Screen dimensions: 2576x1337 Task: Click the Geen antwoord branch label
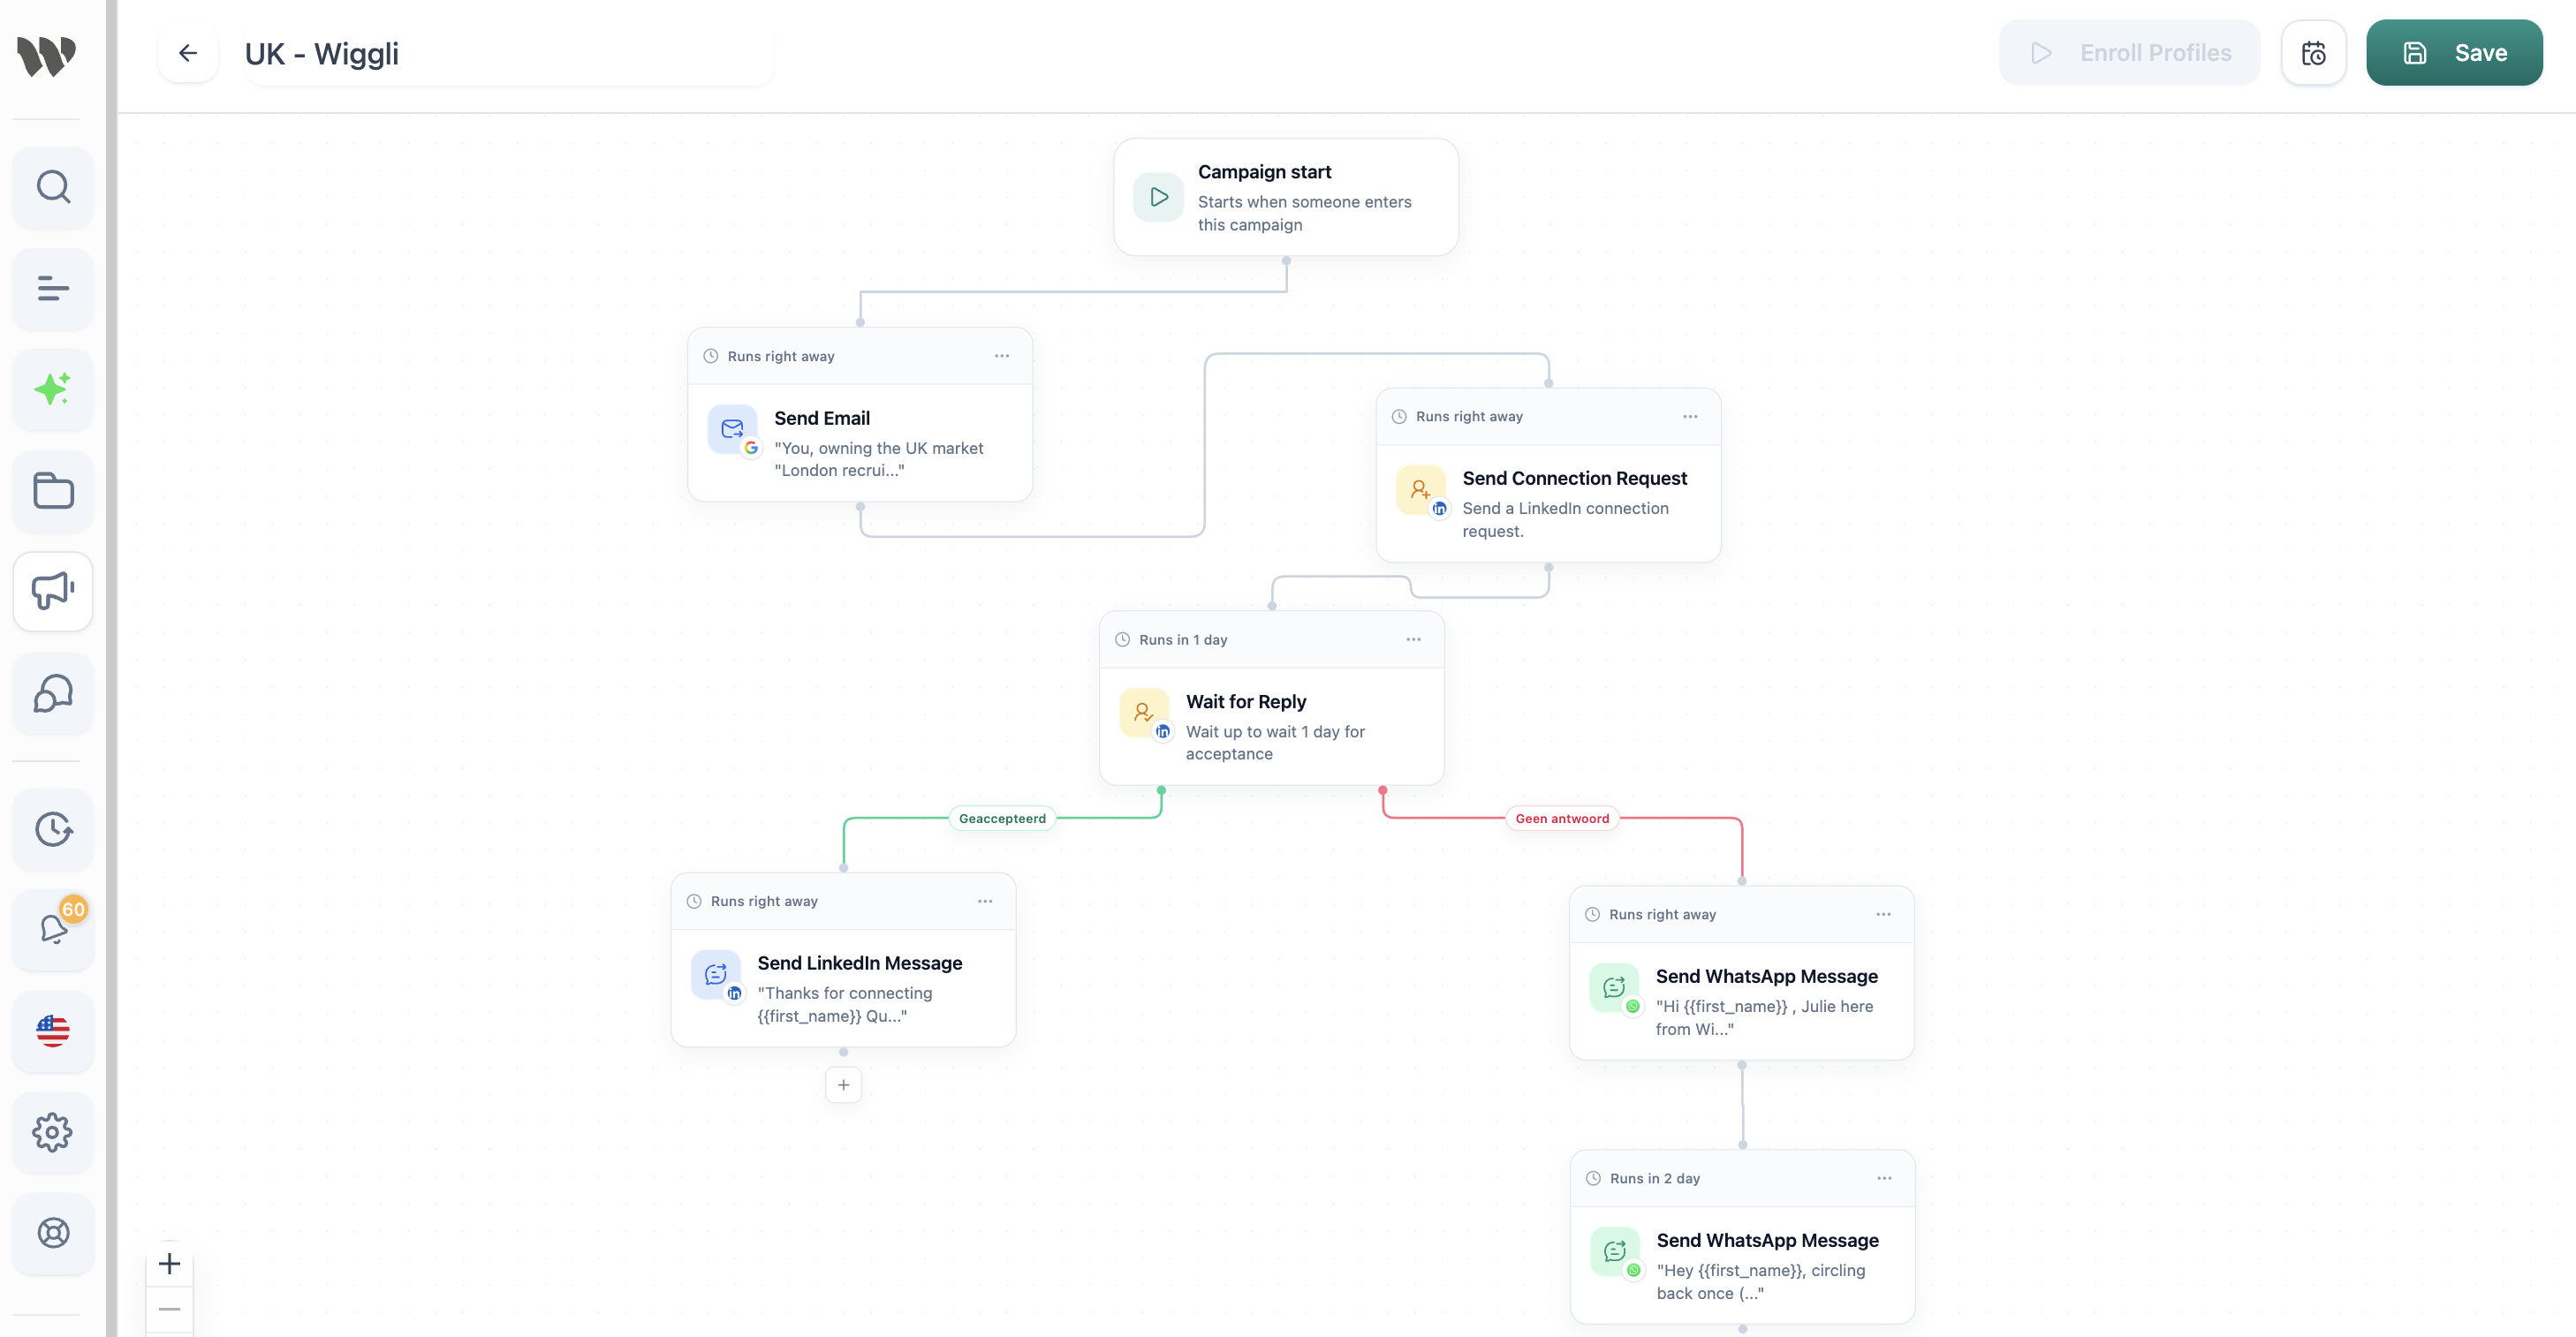tap(1562, 818)
